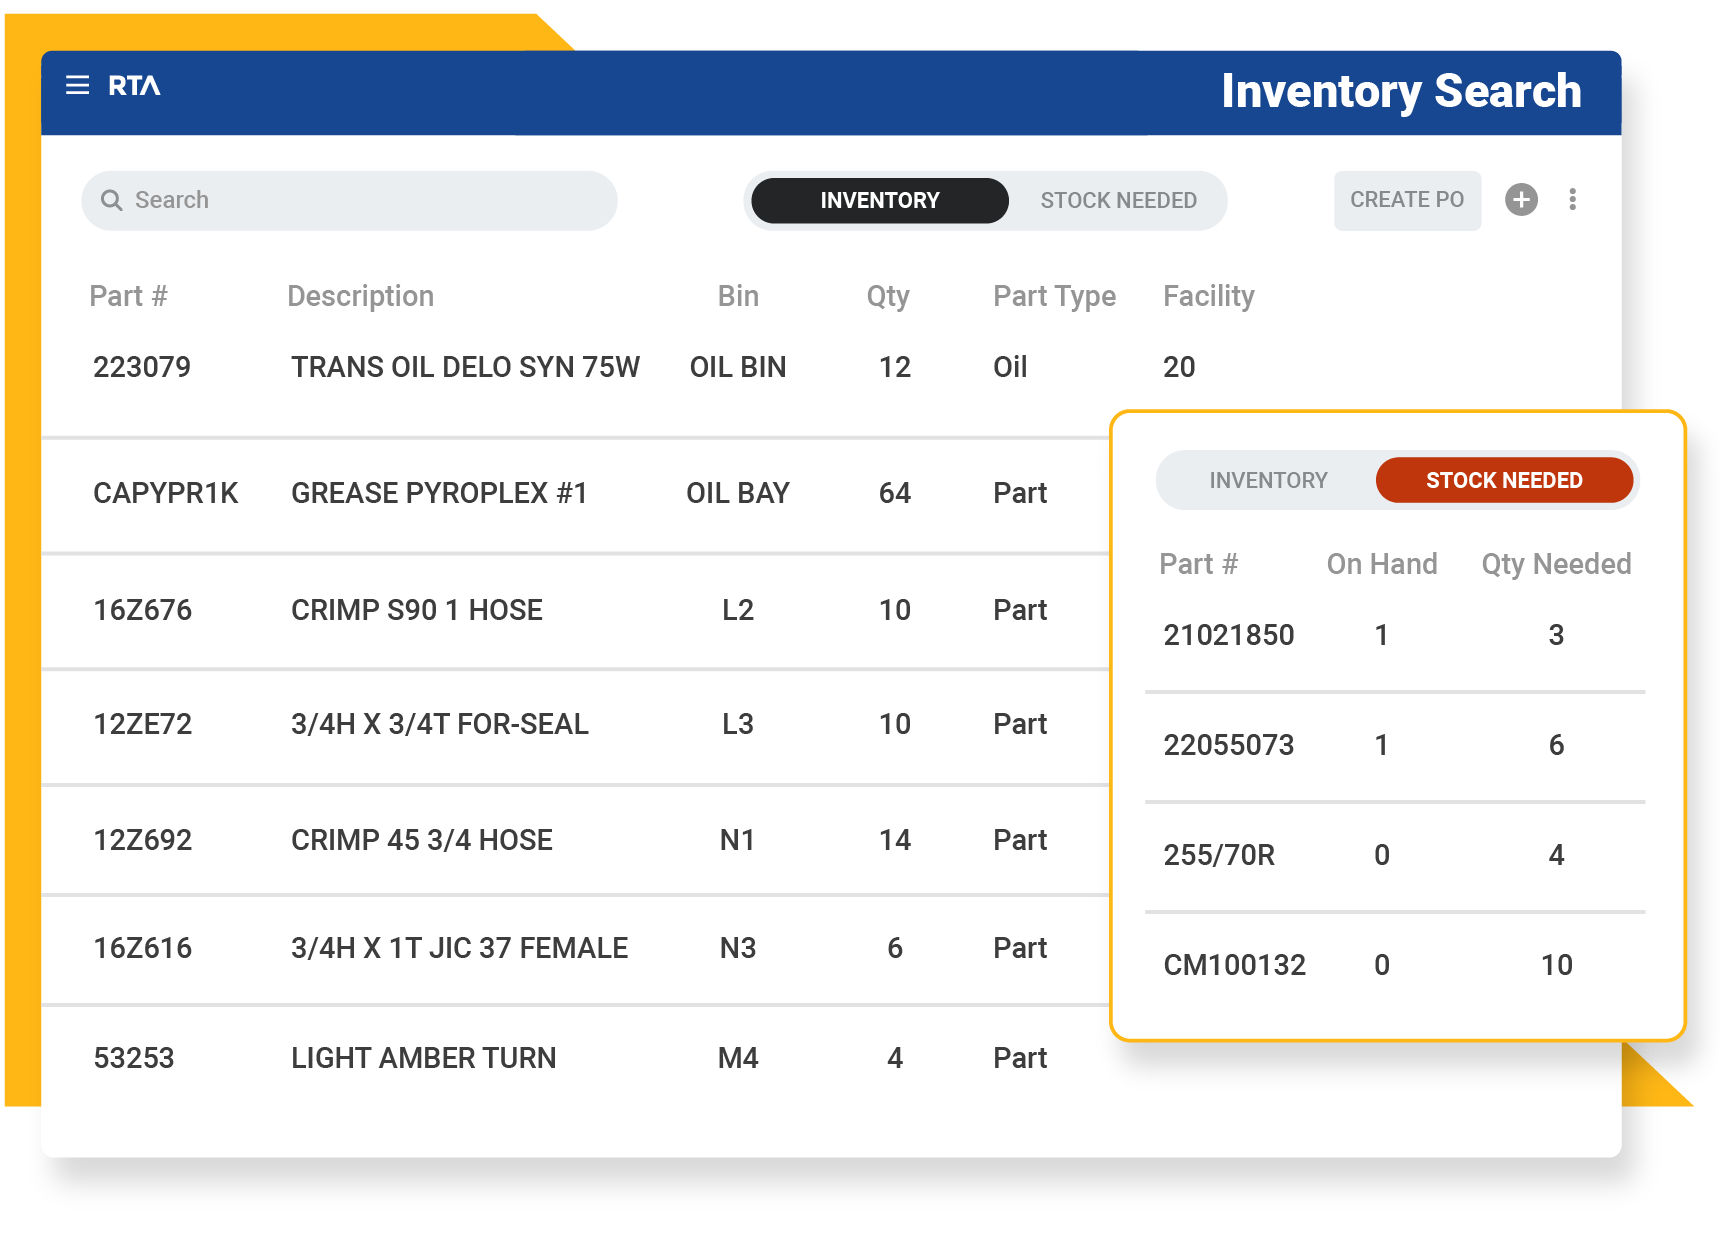Click the N1 bin cell

pyautogui.click(x=737, y=840)
